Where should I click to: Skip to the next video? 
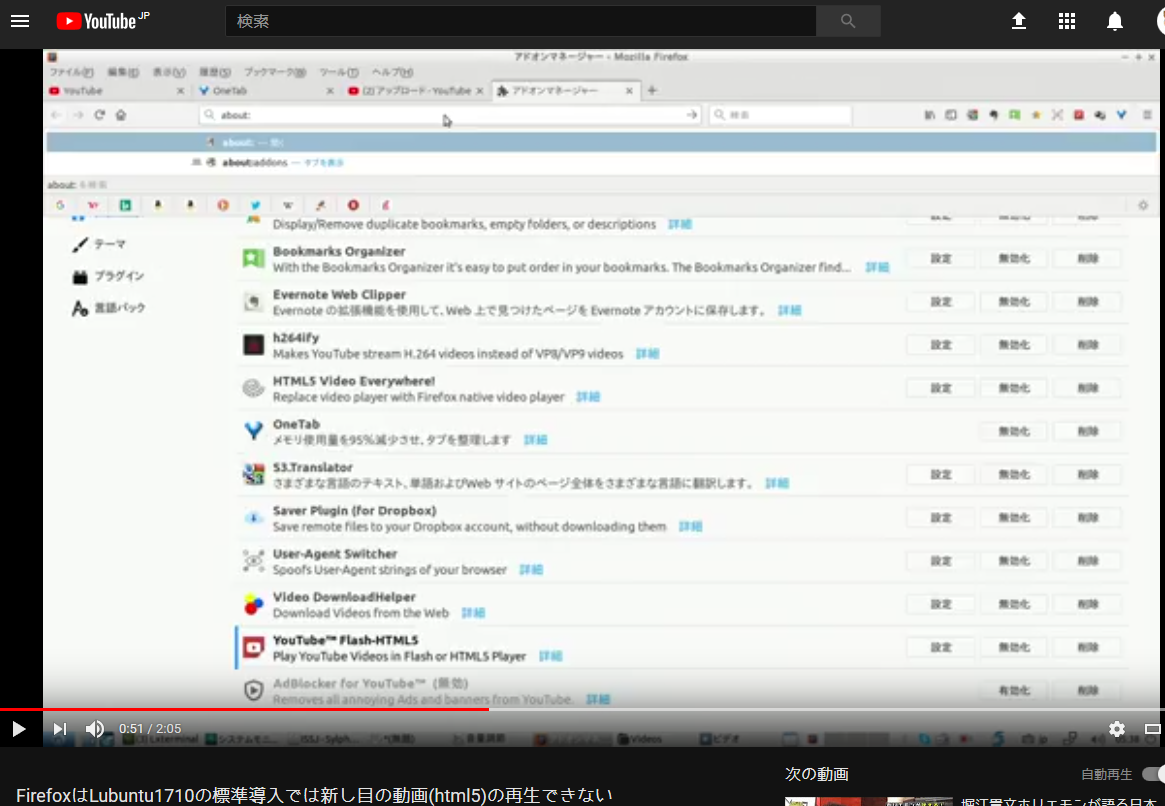click(59, 729)
